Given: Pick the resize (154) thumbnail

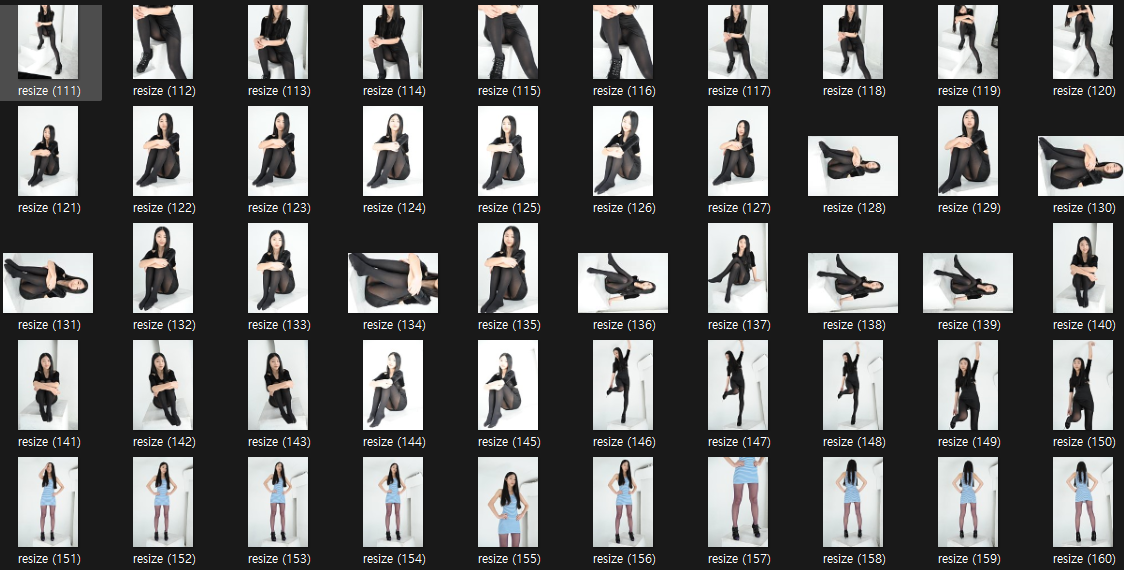Looking at the screenshot, I should 393,502.
